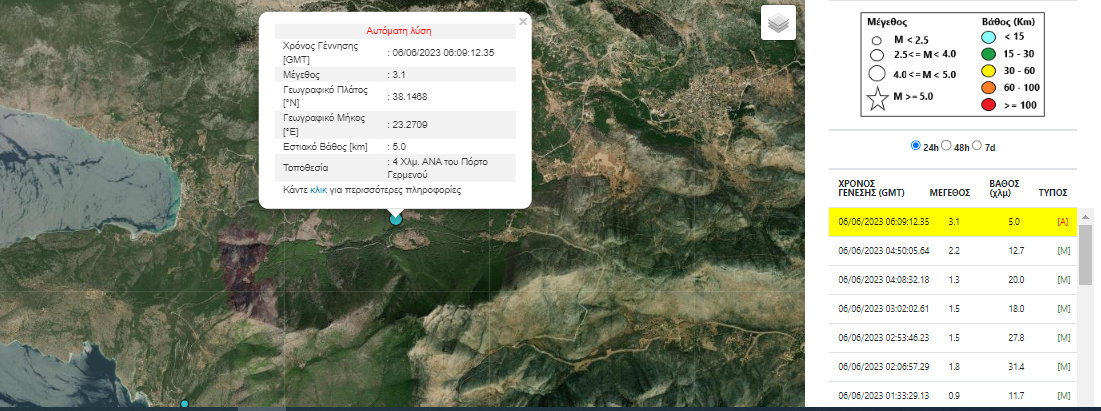1101x411 pixels.
Task: Close the earthquake info popup
Action: [522, 21]
